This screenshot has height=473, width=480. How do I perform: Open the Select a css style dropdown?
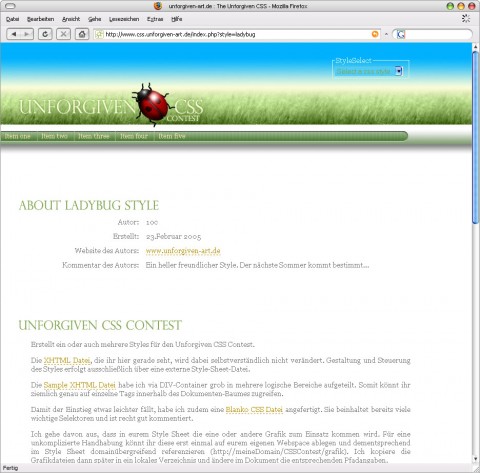tap(369, 71)
